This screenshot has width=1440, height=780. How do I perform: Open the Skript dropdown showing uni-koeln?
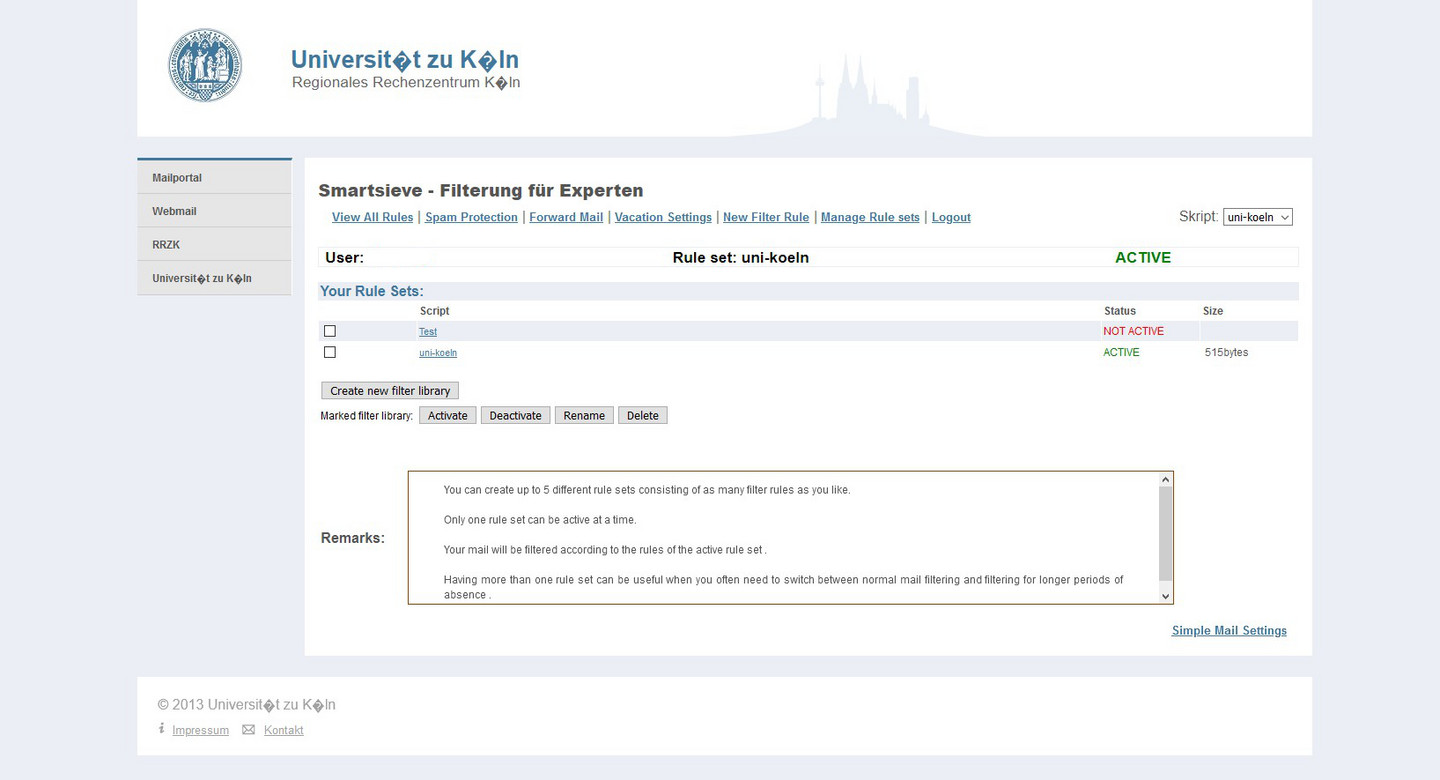(x=1258, y=217)
